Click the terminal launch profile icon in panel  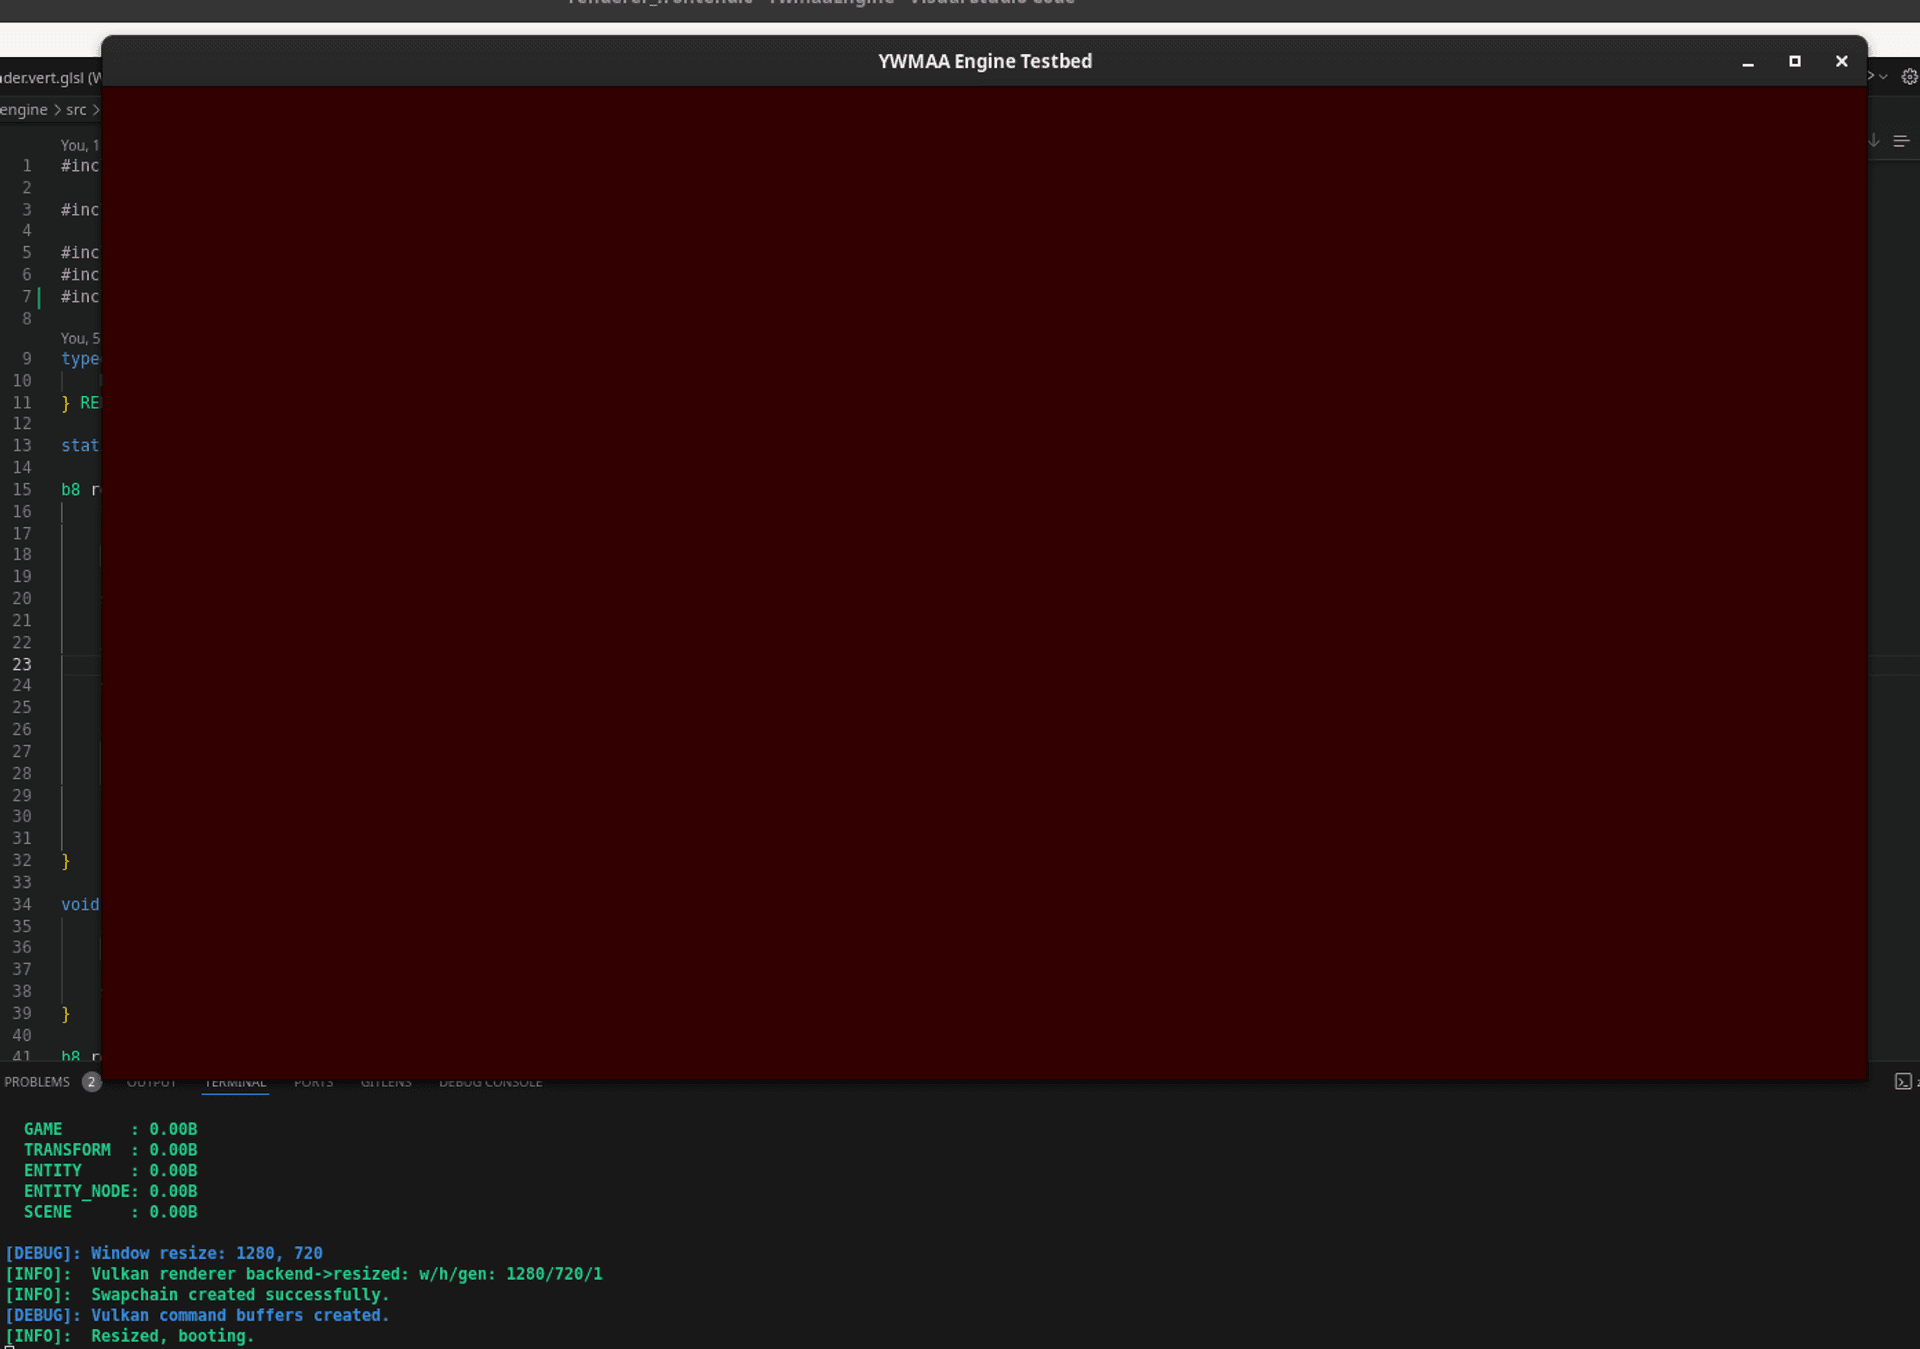pos(1903,1082)
